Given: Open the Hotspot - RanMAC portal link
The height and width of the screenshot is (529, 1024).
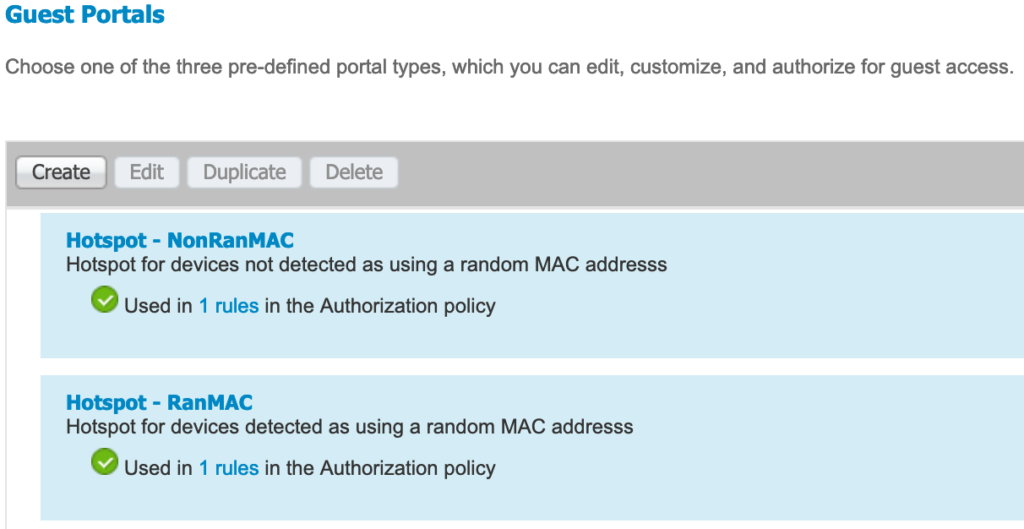Looking at the screenshot, I should coord(159,402).
